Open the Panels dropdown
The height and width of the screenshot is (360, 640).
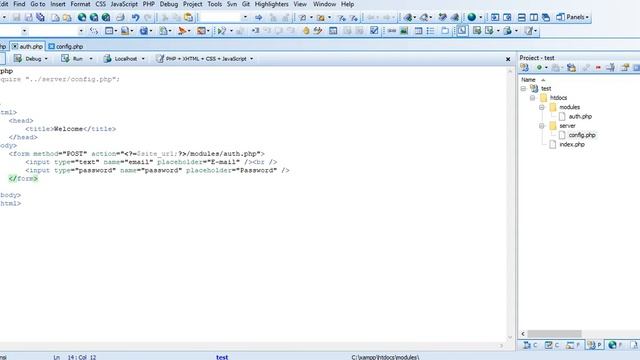[573, 17]
